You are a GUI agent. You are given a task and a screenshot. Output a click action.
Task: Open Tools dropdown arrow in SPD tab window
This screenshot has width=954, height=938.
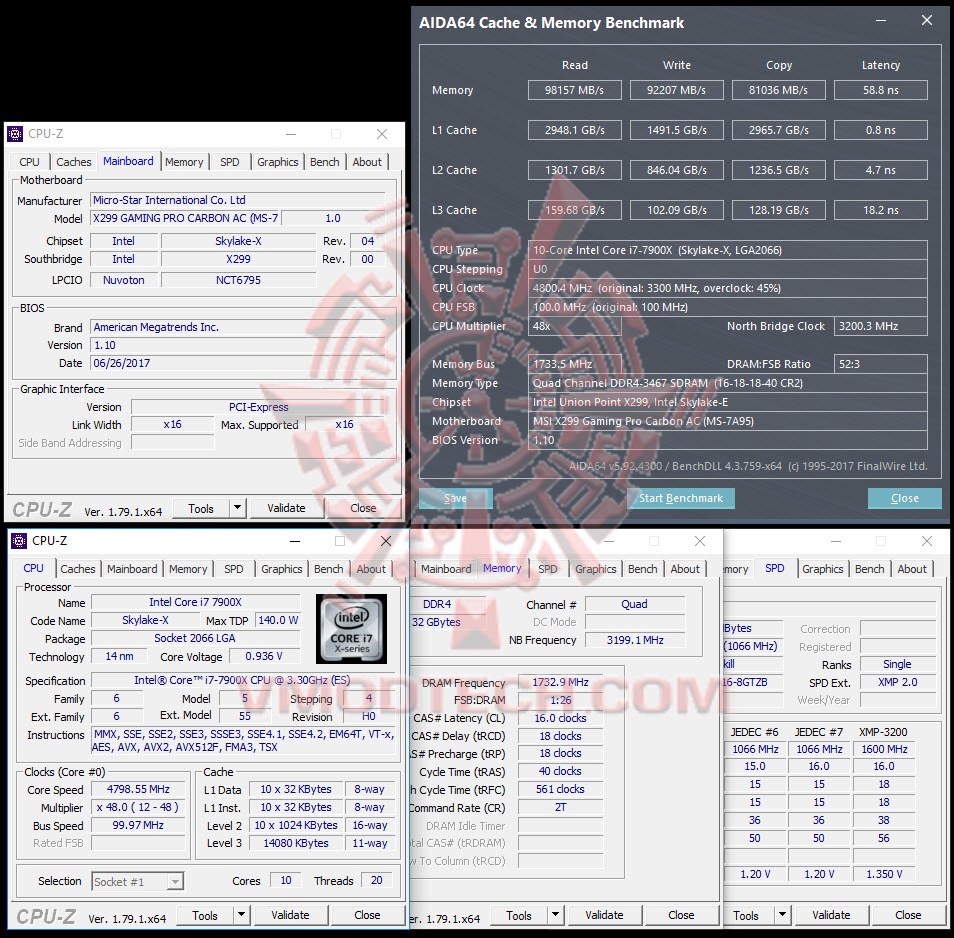(782, 915)
